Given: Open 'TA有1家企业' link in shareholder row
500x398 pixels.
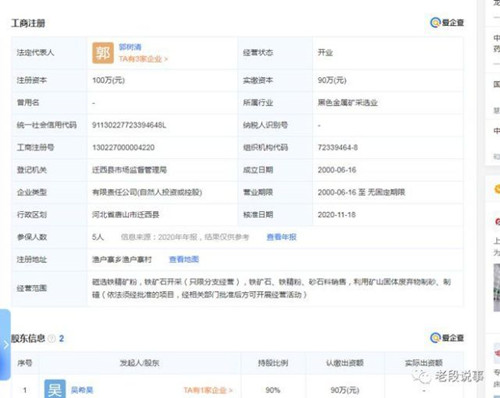Looking at the screenshot, I should pyautogui.click(x=208, y=390).
